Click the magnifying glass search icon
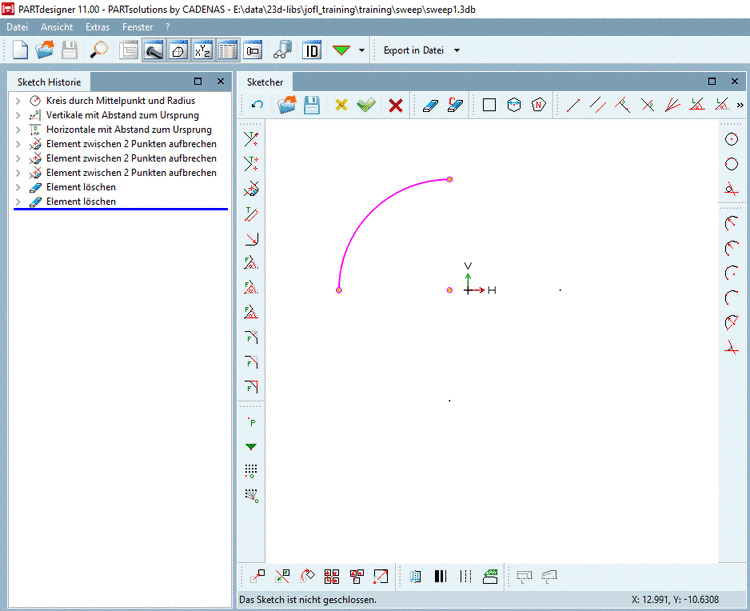Screen dimensions: 750x611 click(x=99, y=50)
